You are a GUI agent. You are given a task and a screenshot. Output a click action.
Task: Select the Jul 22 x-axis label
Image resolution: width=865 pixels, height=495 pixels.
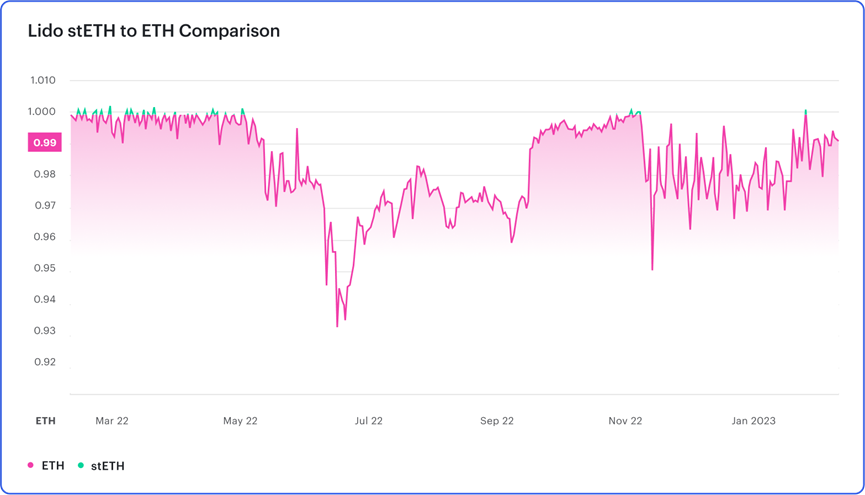click(x=369, y=421)
